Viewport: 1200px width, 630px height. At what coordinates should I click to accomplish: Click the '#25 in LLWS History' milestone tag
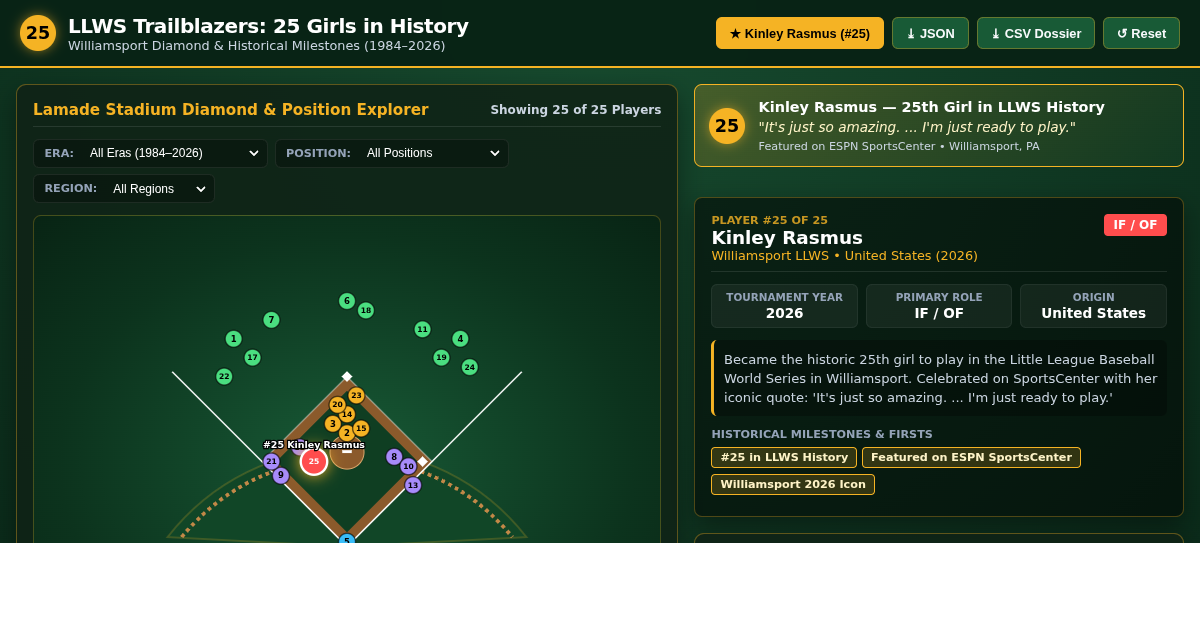point(784,457)
